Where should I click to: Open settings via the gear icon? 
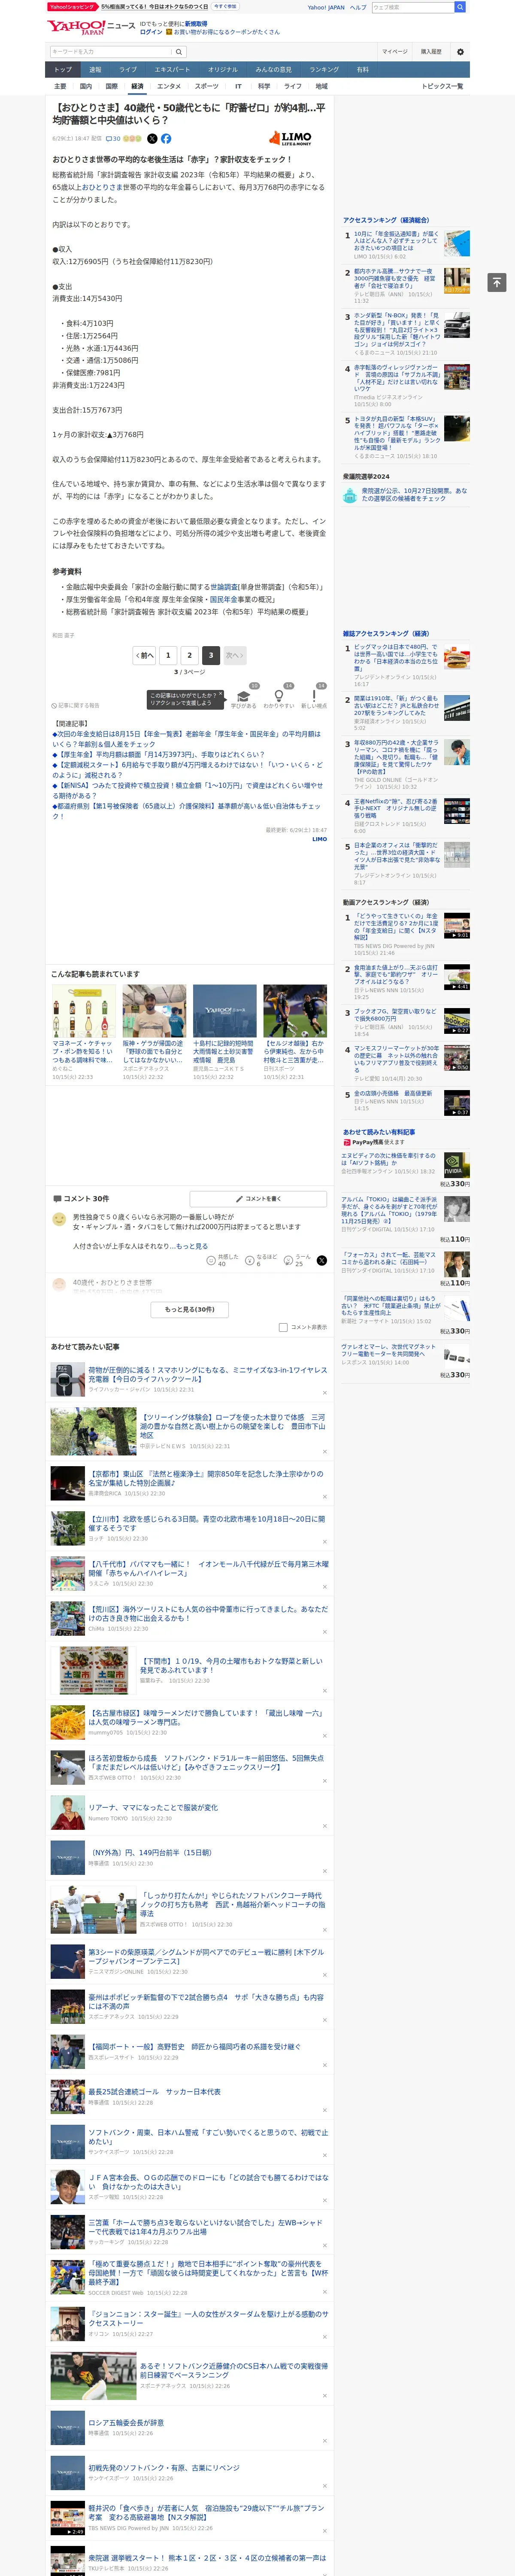click(460, 52)
